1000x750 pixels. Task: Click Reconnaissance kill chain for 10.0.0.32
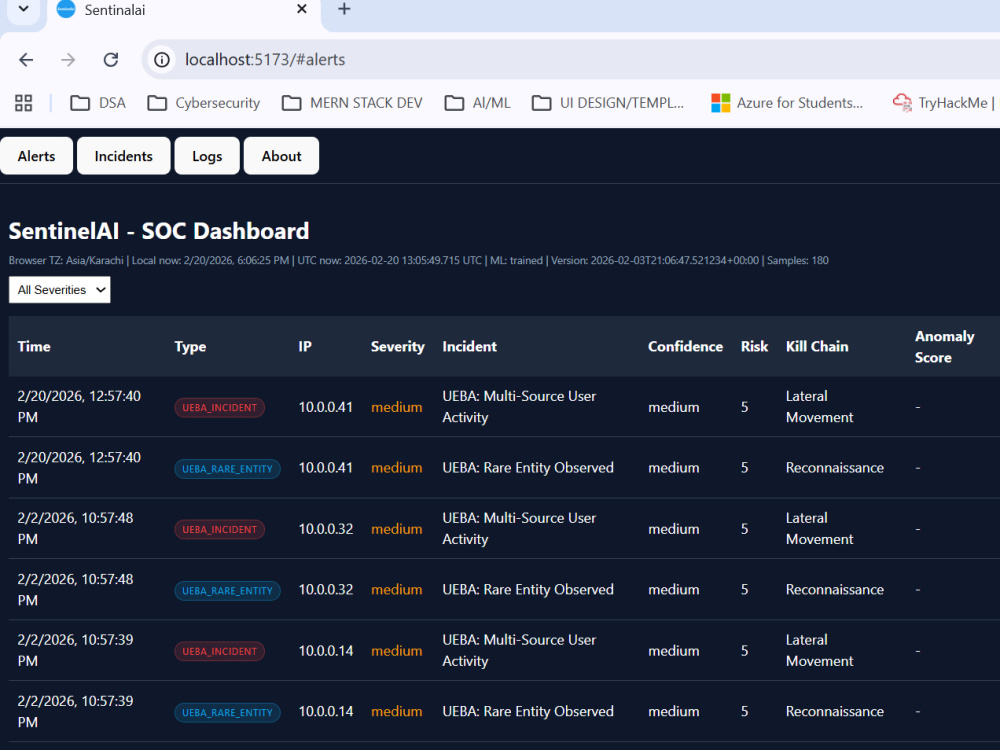point(835,589)
